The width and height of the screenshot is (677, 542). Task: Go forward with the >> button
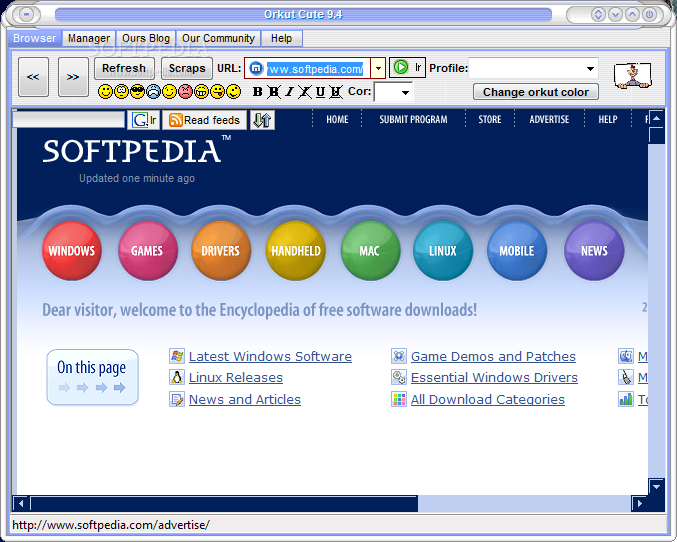(73, 77)
